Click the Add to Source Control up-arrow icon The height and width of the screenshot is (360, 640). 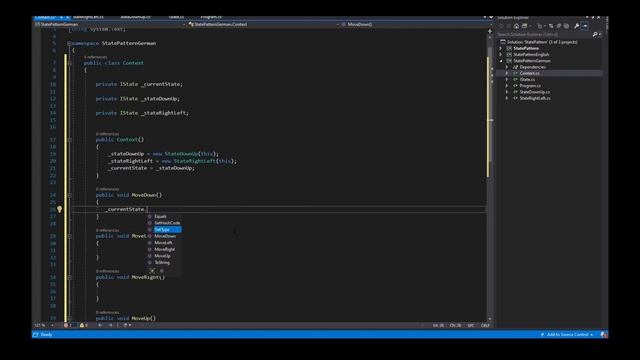tap(542, 335)
